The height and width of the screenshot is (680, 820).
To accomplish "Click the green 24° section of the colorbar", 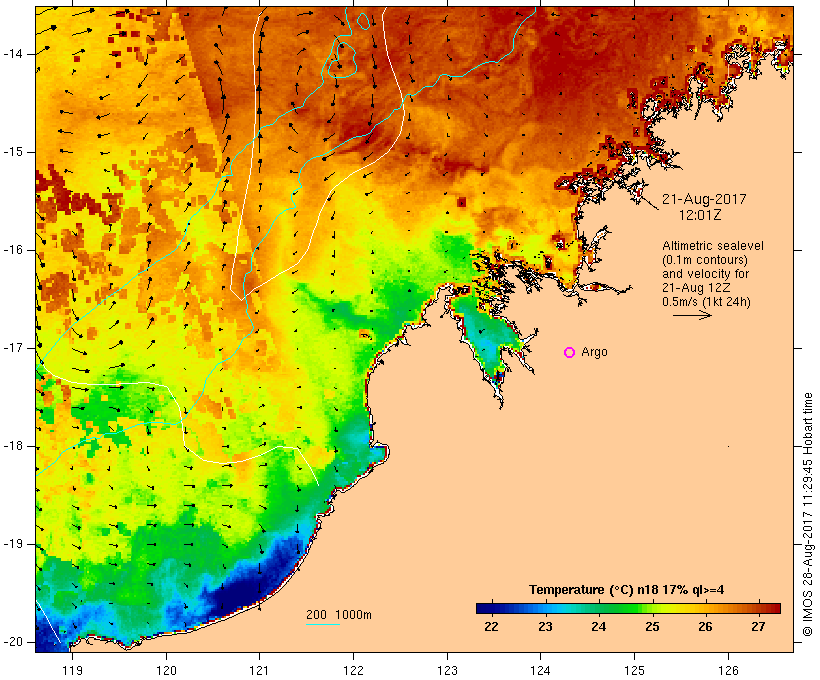I will pyautogui.click(x=599, y=608).
